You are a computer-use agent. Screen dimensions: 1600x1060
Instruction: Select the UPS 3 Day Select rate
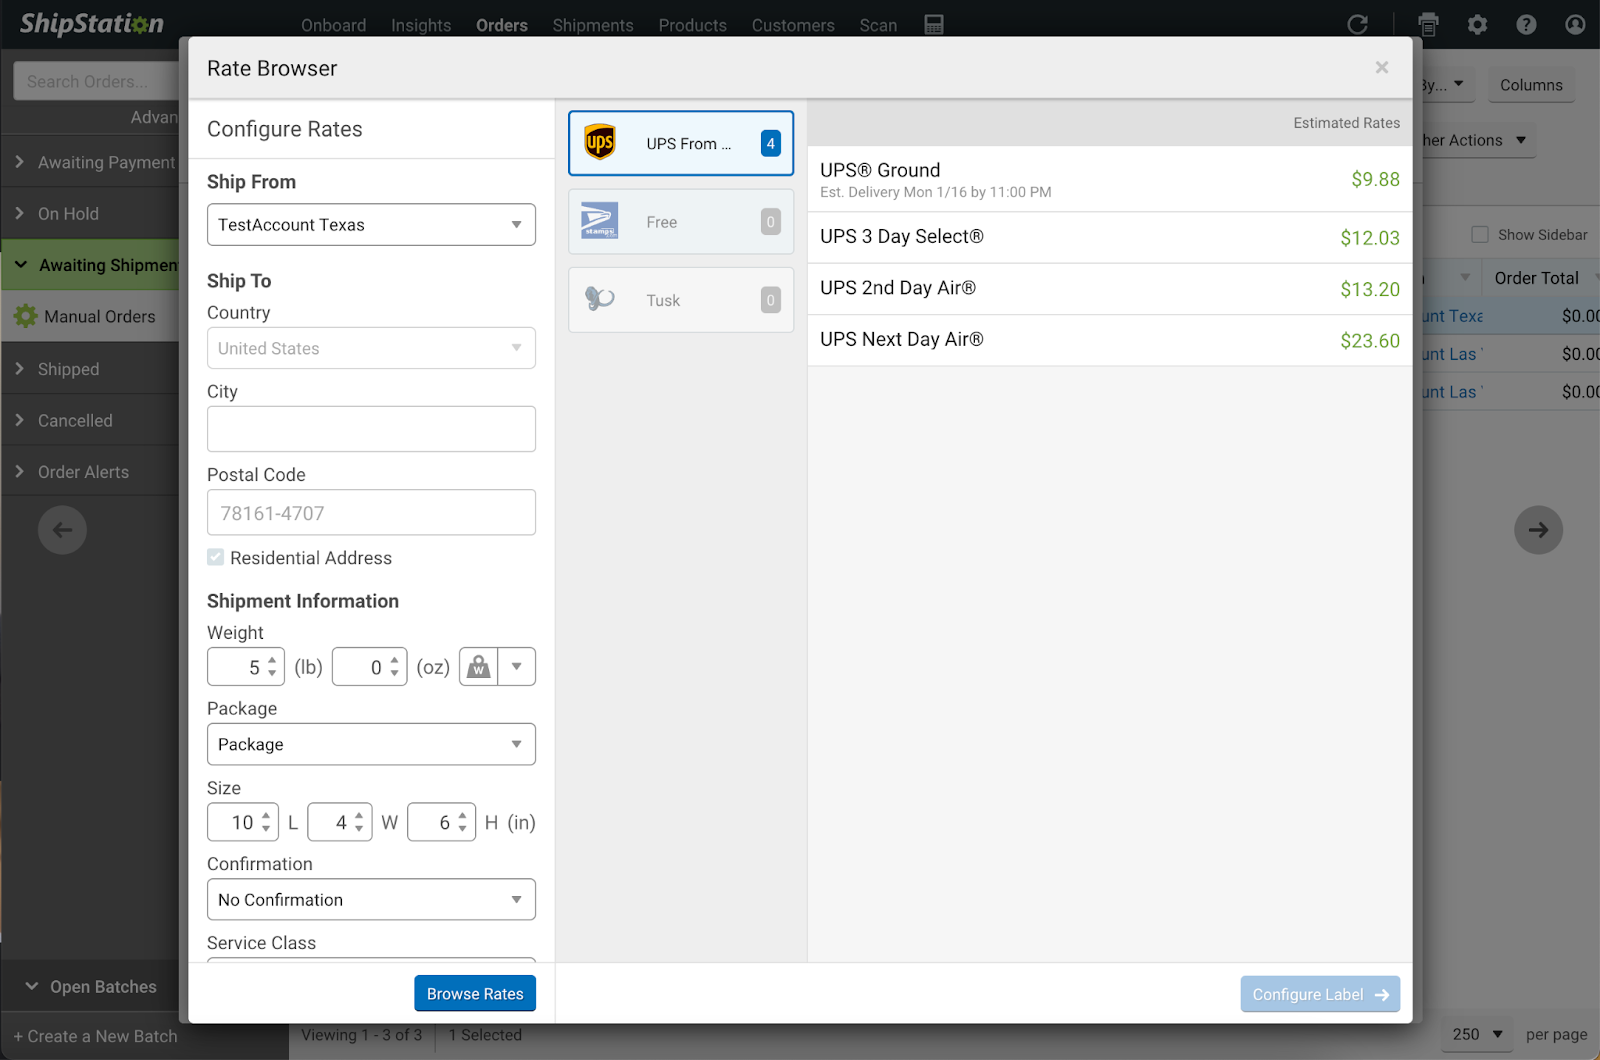pos(1110,237)
